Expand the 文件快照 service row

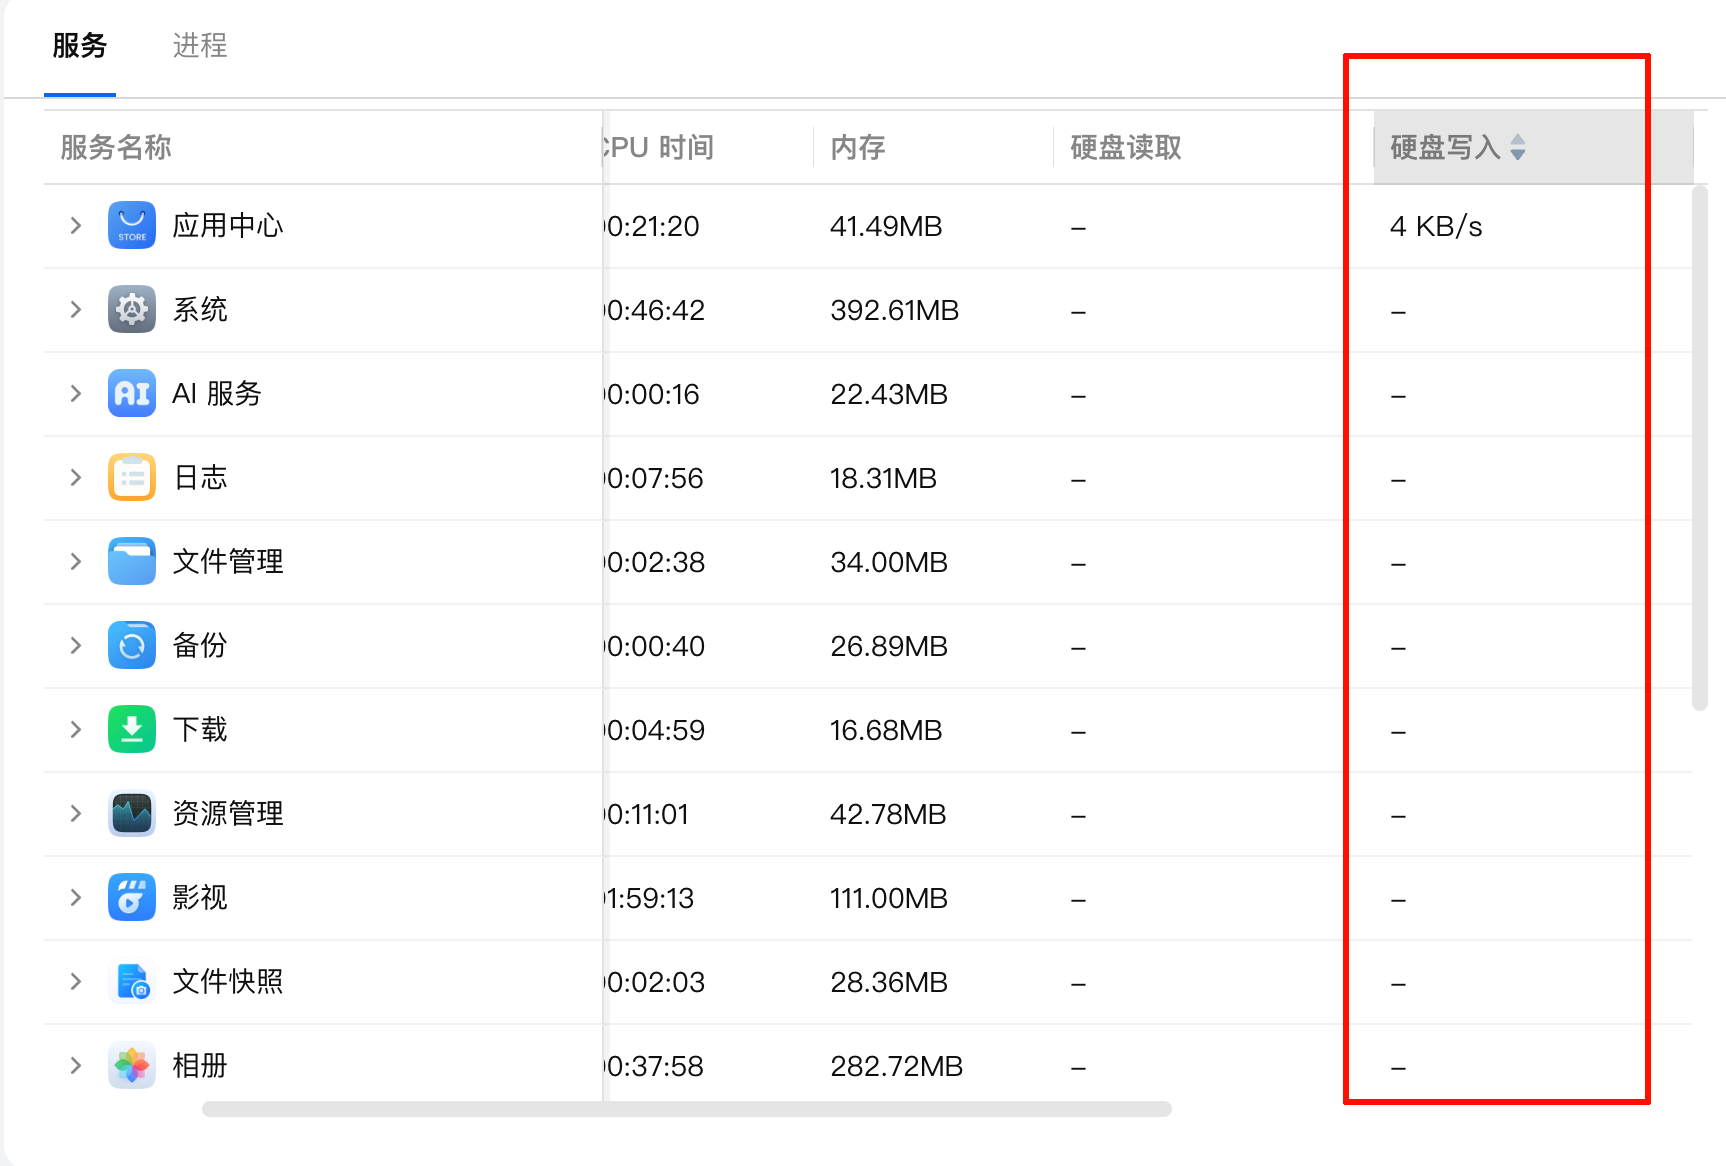[x=76, y=982]
